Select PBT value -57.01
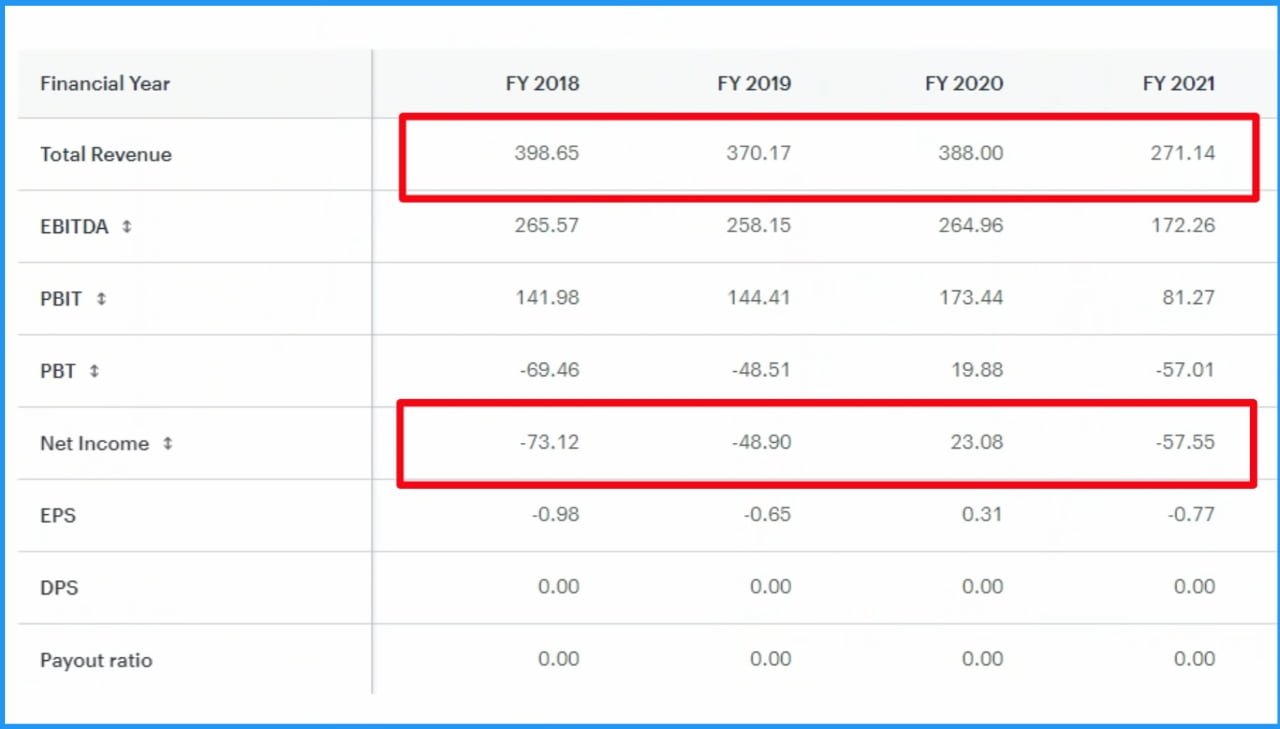This screenshot has height=729, width=1280. pos(1185,370)
